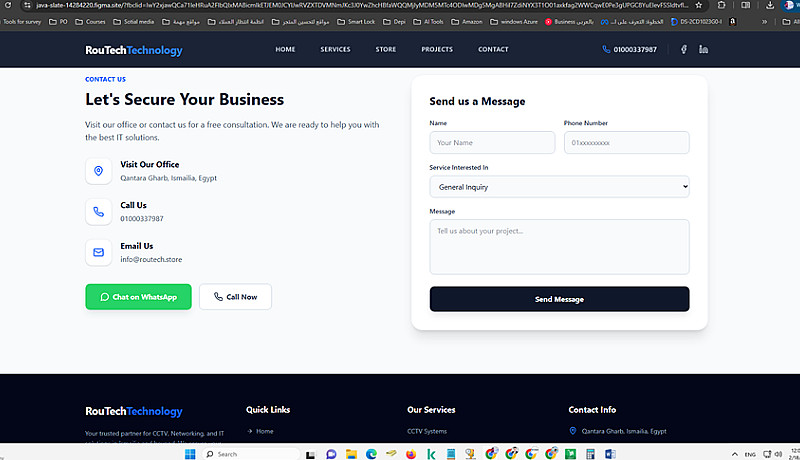800x460 pixels.
Task: Click the phone icon in the header
Action: coord(606,49)
